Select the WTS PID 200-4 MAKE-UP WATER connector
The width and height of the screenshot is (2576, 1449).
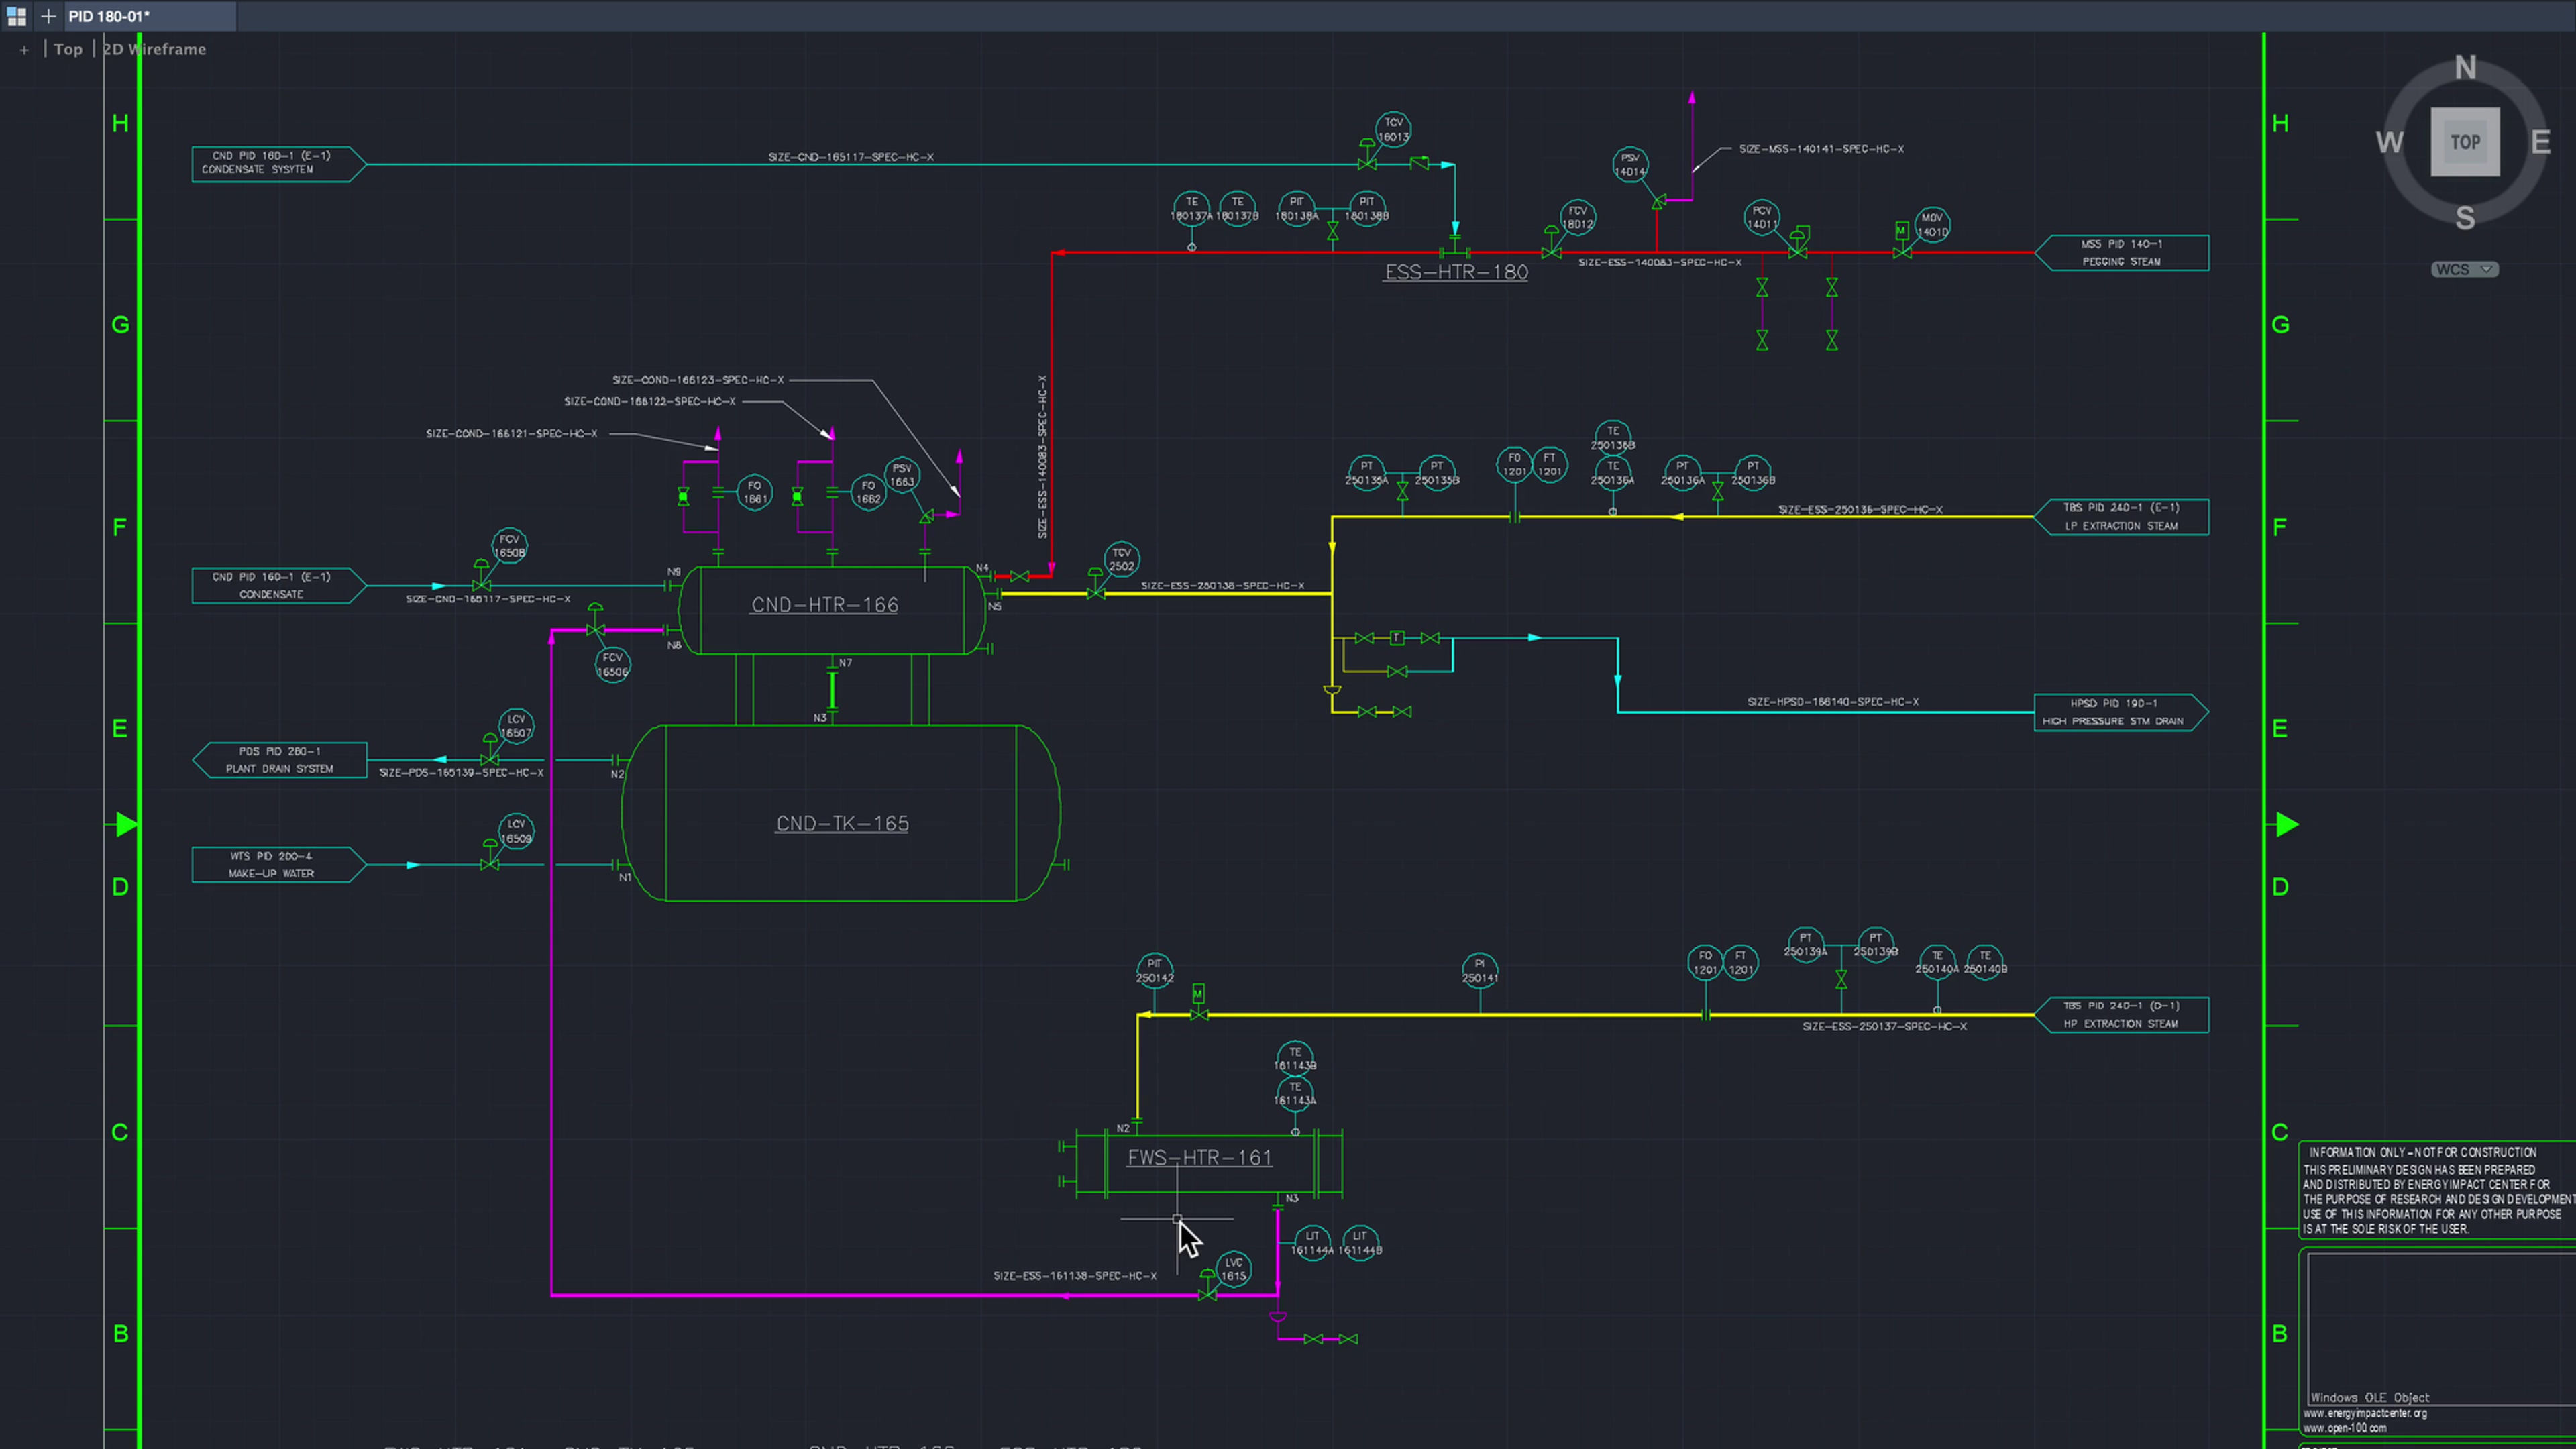(x=280, y=865)
